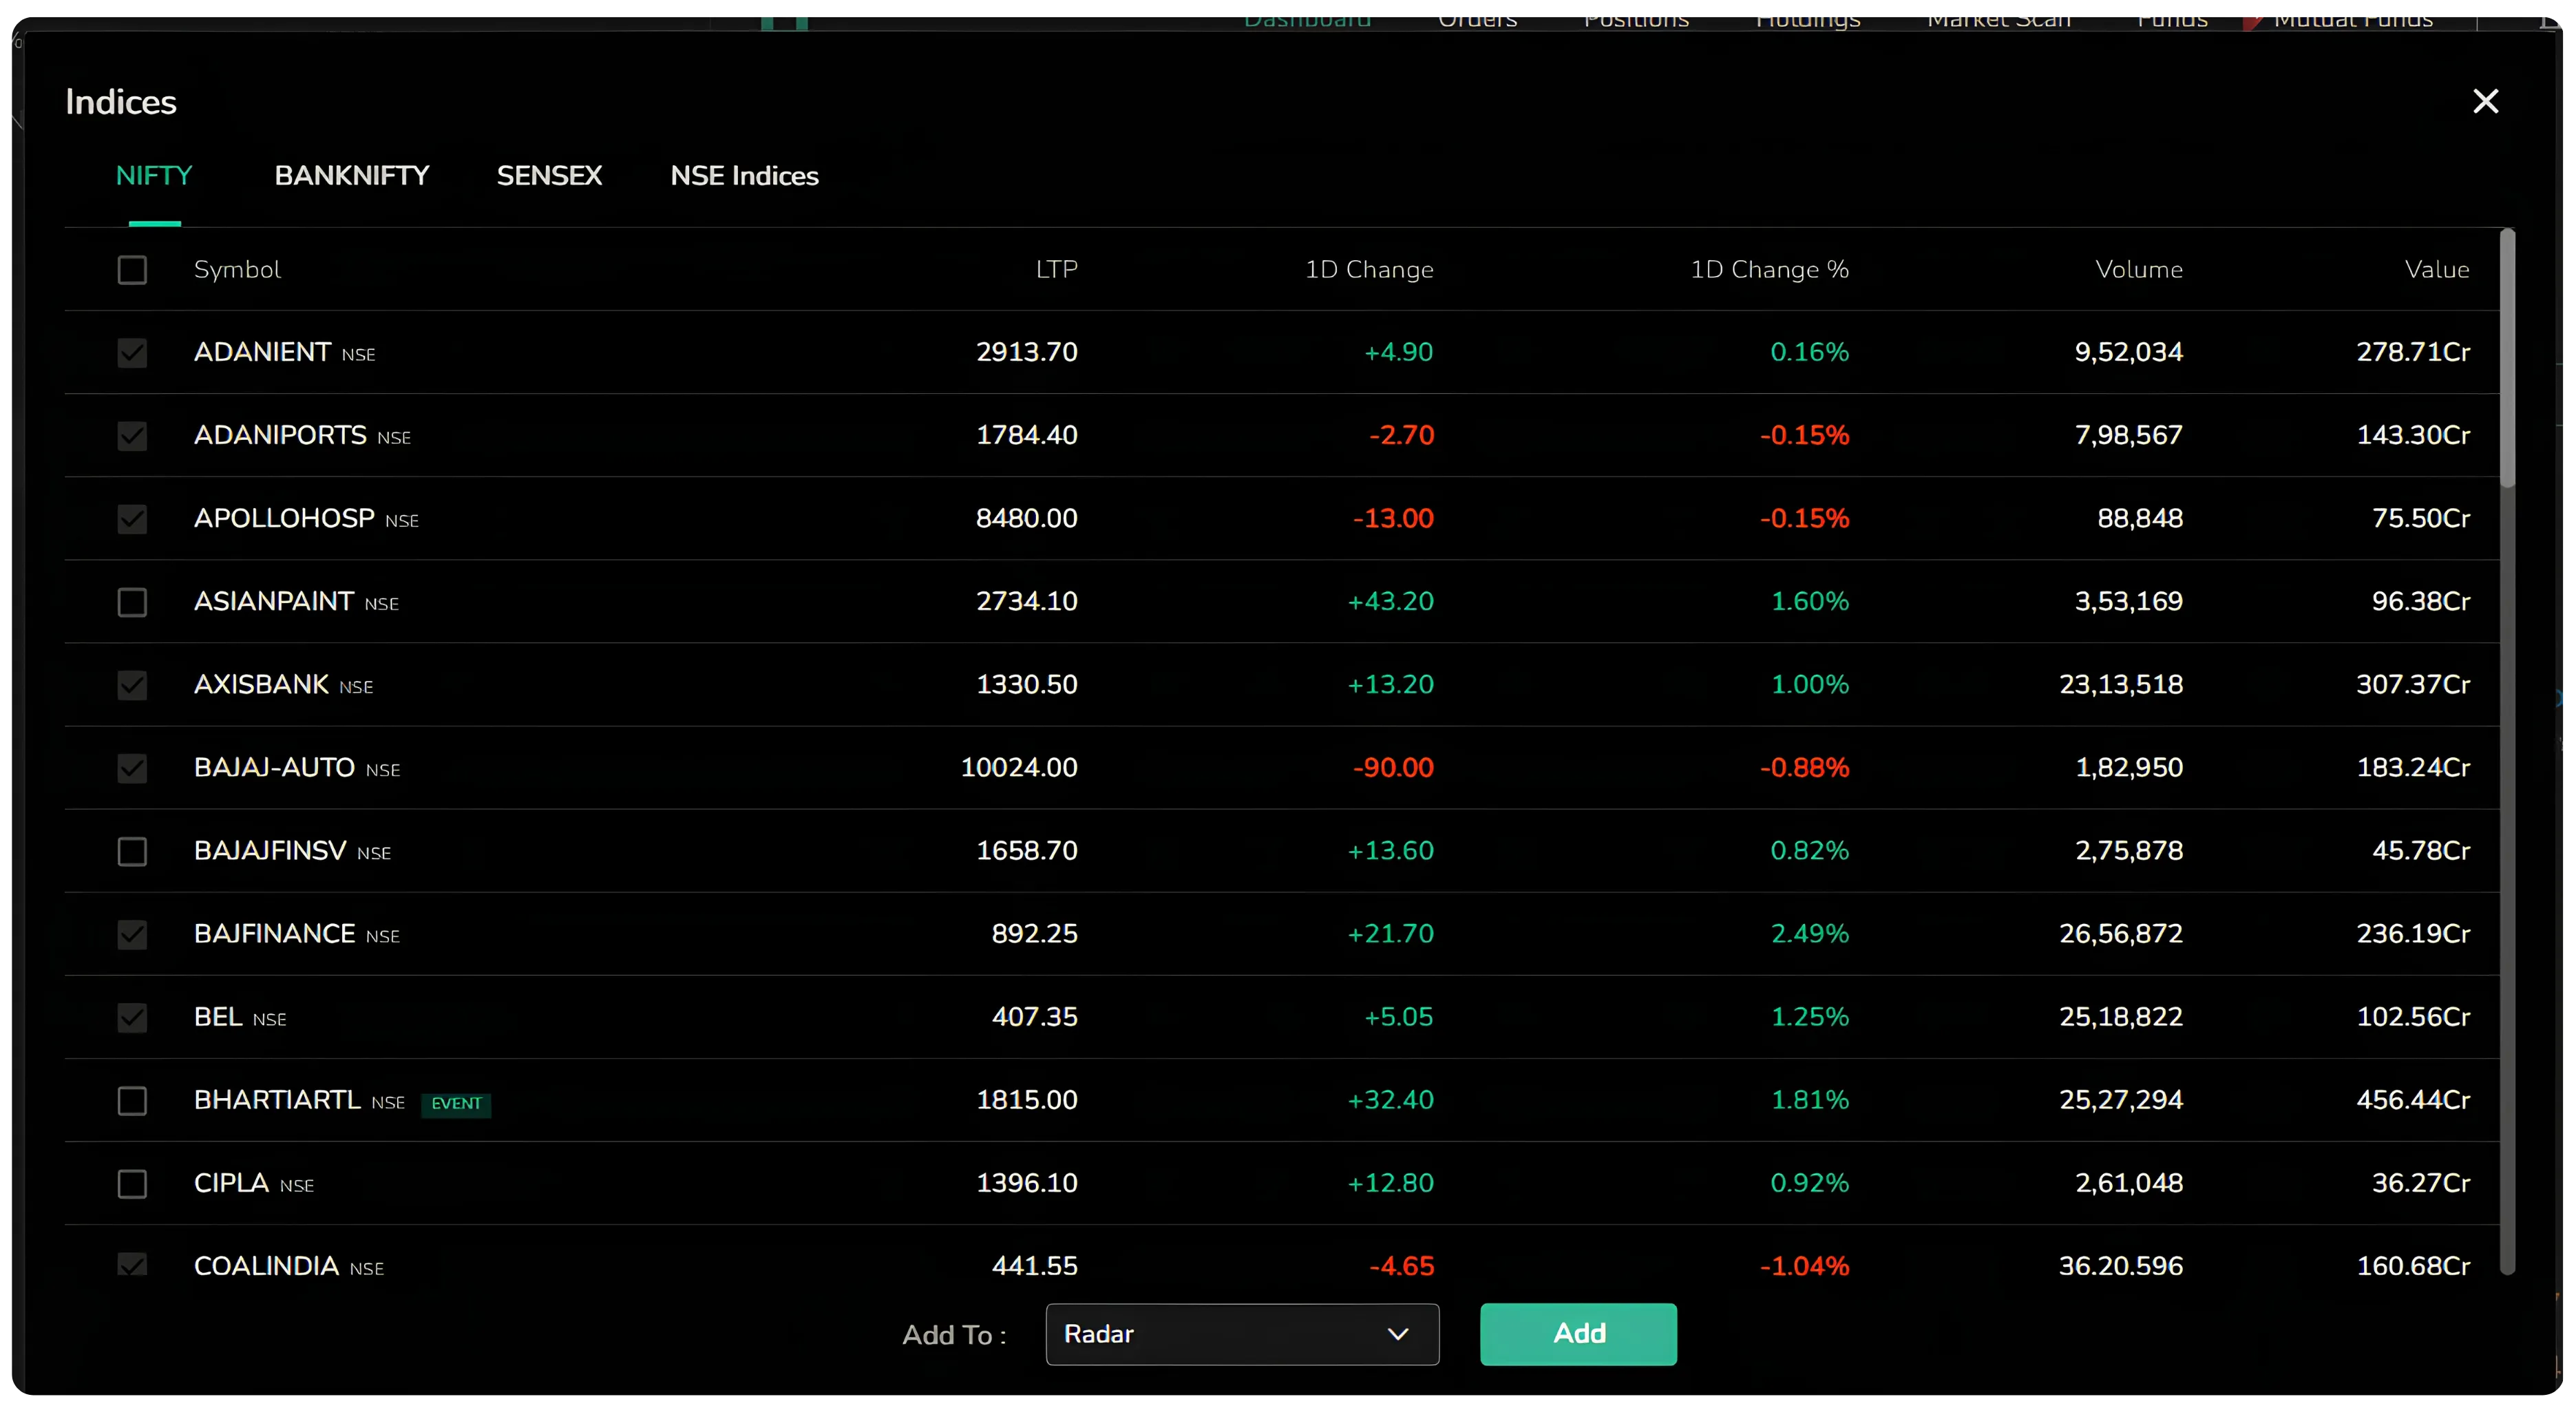Click the BHARTIARTL value 456.44Cr
Image resolution: width=2576 pixels, height=1410 pixels.
[x=2412, y=1099]
